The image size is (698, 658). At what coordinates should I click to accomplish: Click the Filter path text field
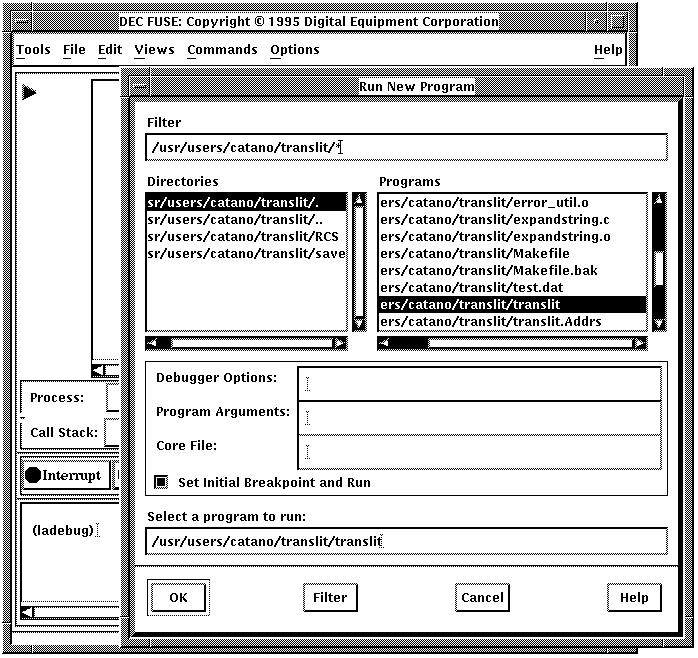tap(406, 148)
